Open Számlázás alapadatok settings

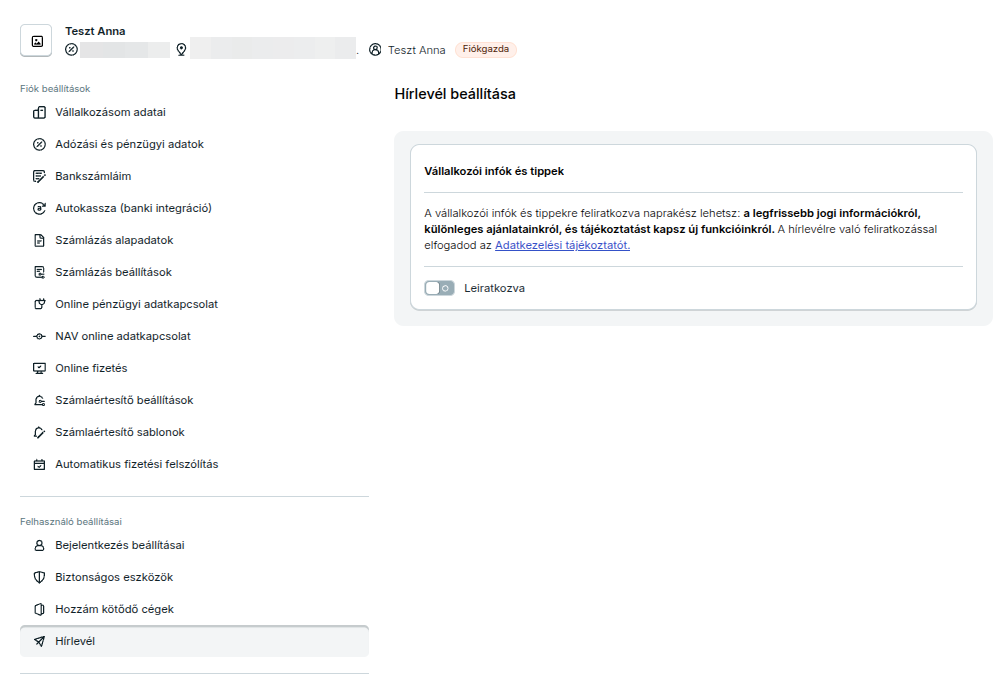114,240
